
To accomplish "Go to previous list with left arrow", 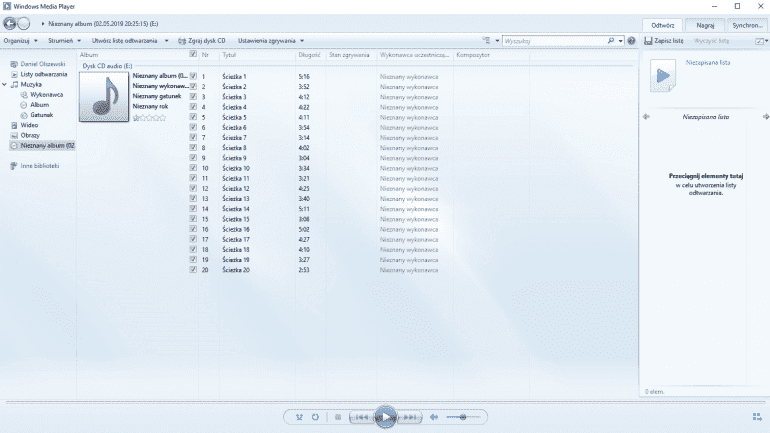I will click(x=646, y=117).
